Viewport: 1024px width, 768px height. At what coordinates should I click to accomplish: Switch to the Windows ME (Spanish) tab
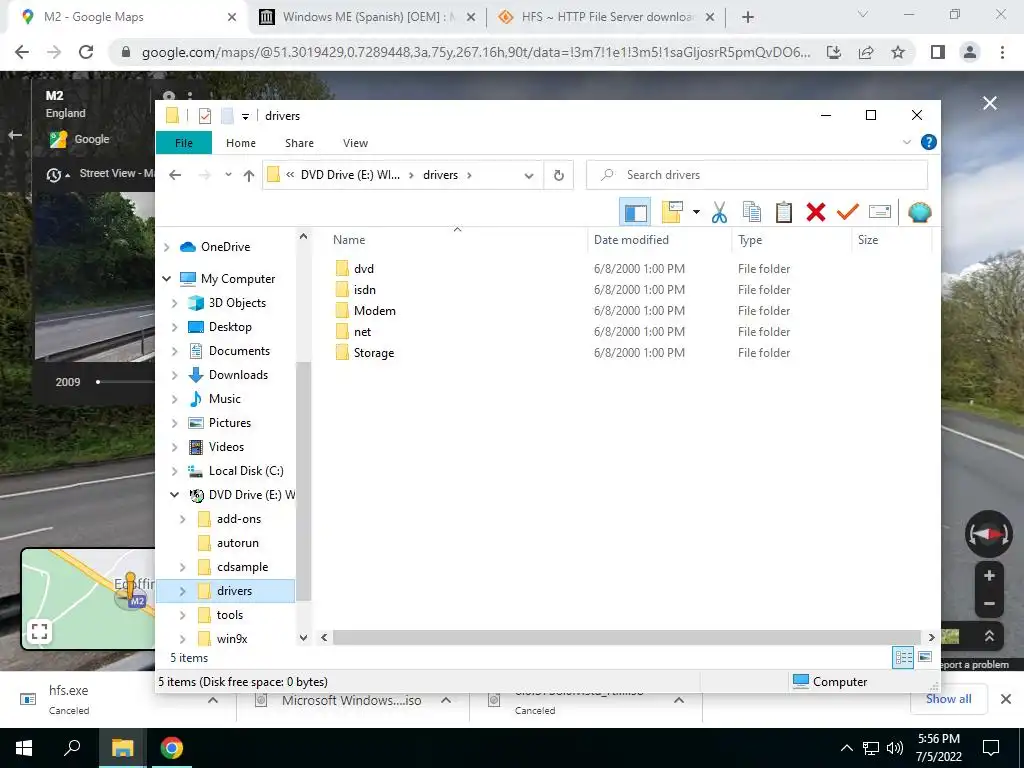point(368,17)
